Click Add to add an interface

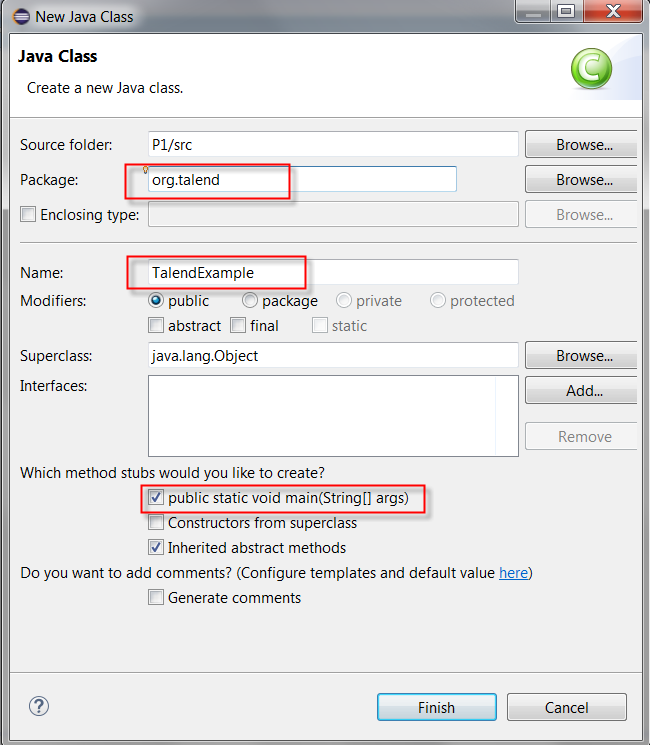[583, 391]
